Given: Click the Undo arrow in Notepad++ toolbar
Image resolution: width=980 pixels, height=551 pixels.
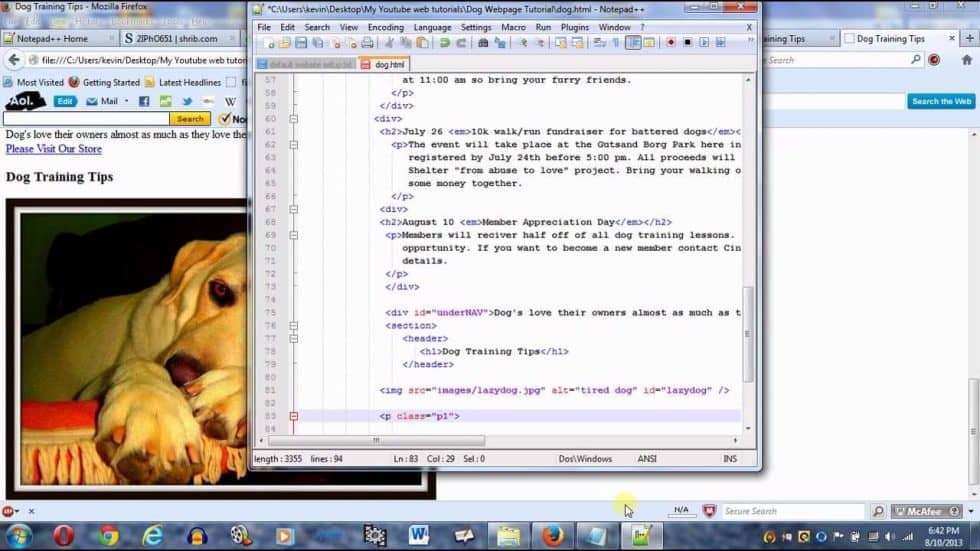Looking at the screenshot, I should 445,43.
